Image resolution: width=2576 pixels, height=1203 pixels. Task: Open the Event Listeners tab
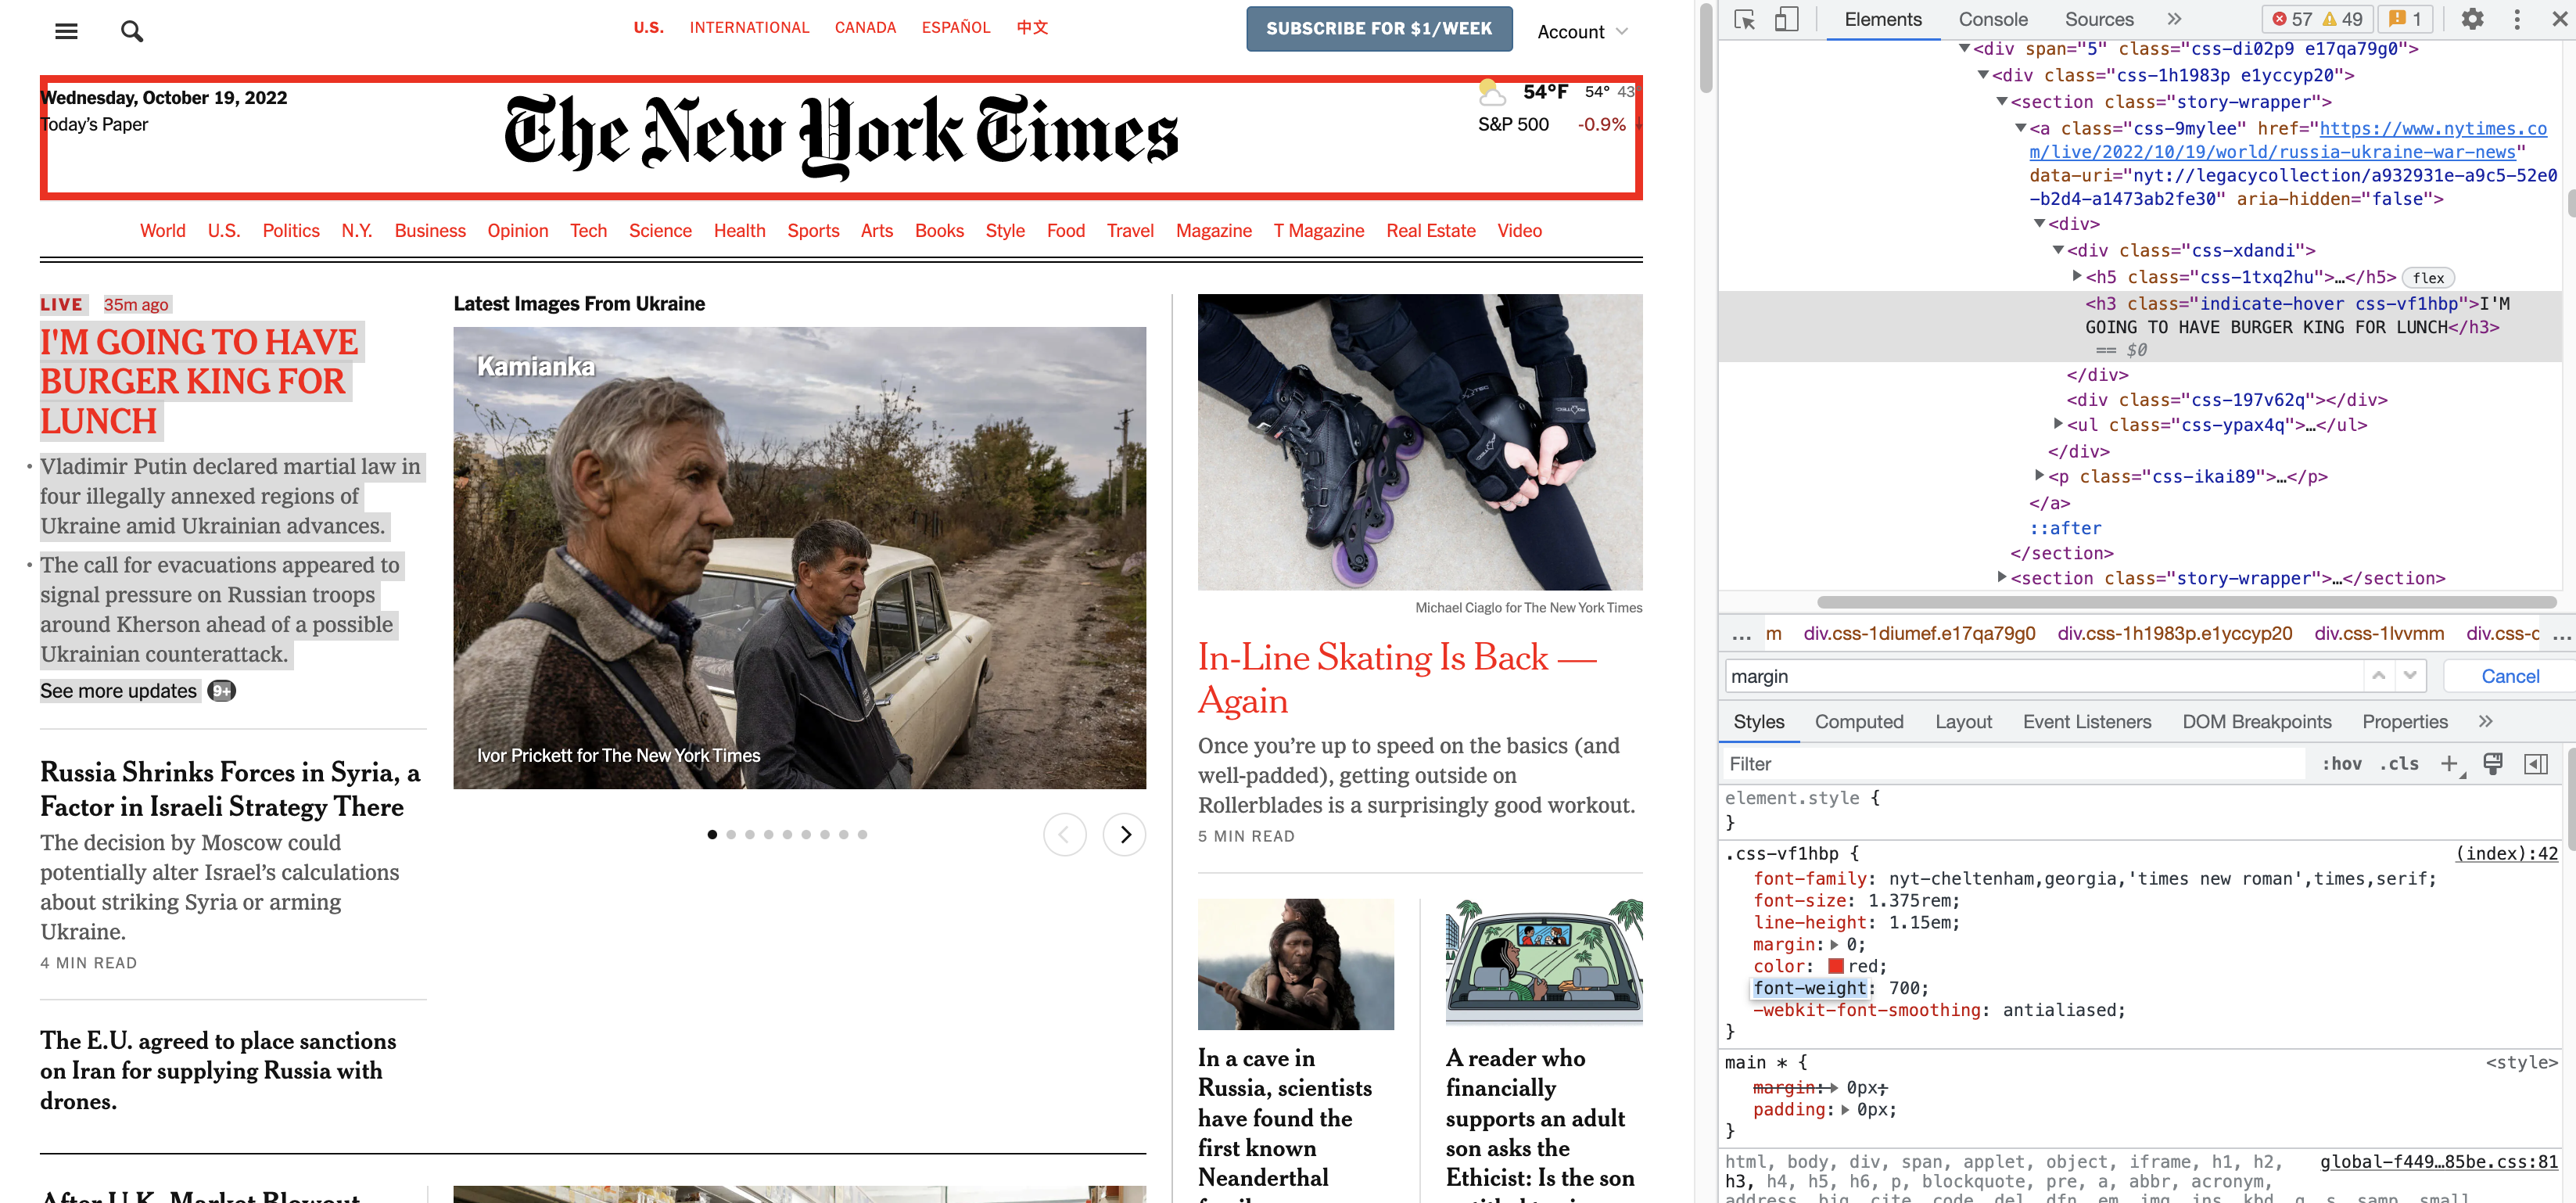click(x=2086, y=721)
